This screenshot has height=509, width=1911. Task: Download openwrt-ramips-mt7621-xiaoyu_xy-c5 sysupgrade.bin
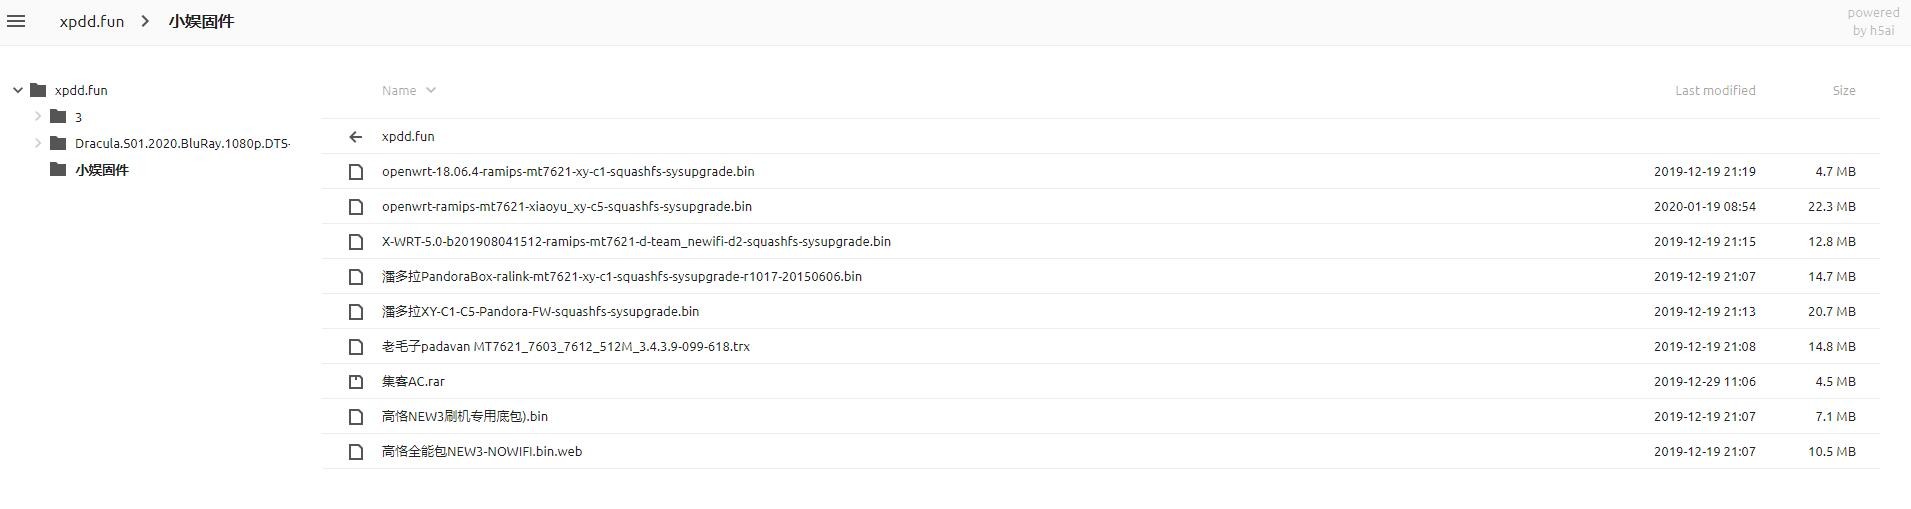566,207
